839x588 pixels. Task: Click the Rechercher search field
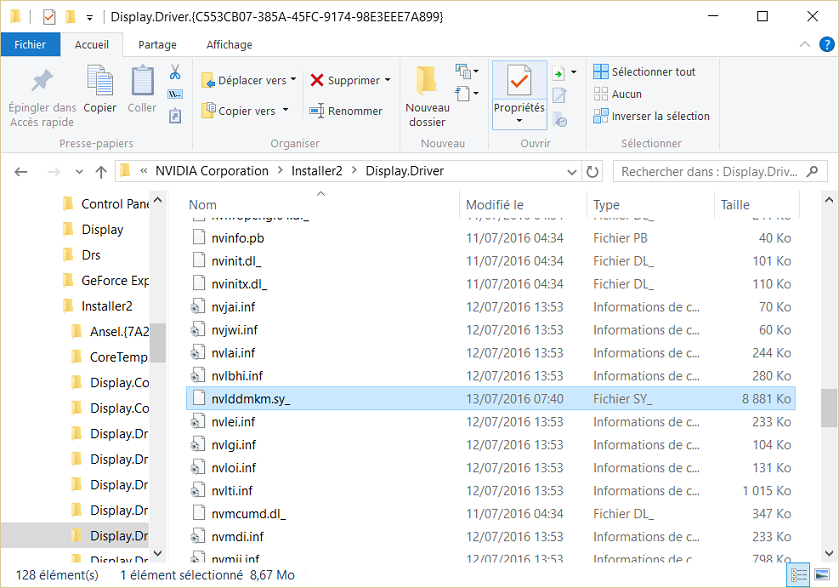click(x=710, y=171)
